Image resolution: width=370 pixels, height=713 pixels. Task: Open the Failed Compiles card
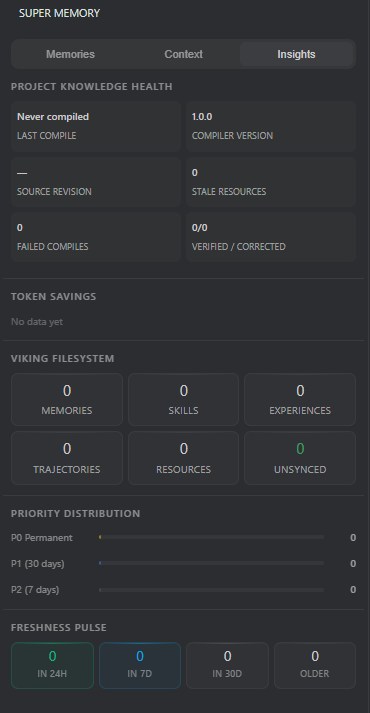[96, 237]
